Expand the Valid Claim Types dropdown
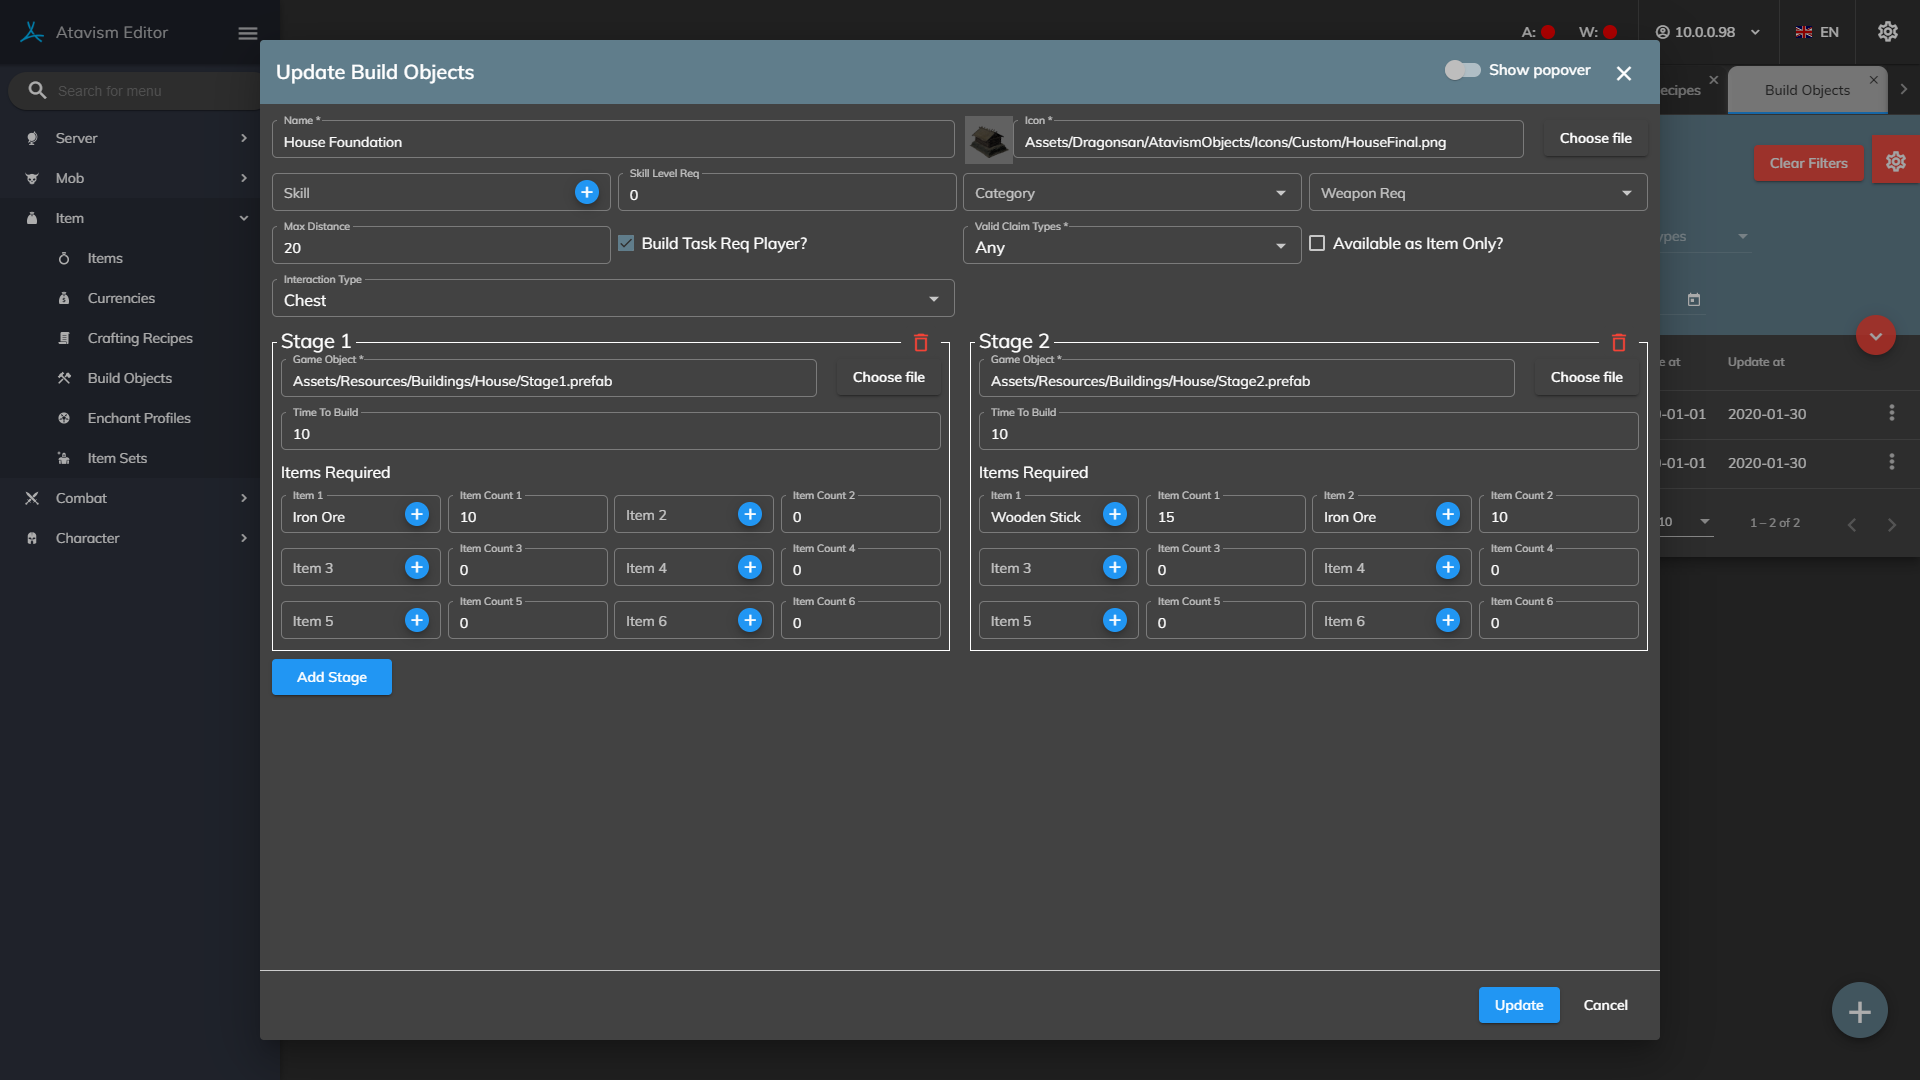The width and height of the screenshot is (1920, 1080). pos(1131,247)
